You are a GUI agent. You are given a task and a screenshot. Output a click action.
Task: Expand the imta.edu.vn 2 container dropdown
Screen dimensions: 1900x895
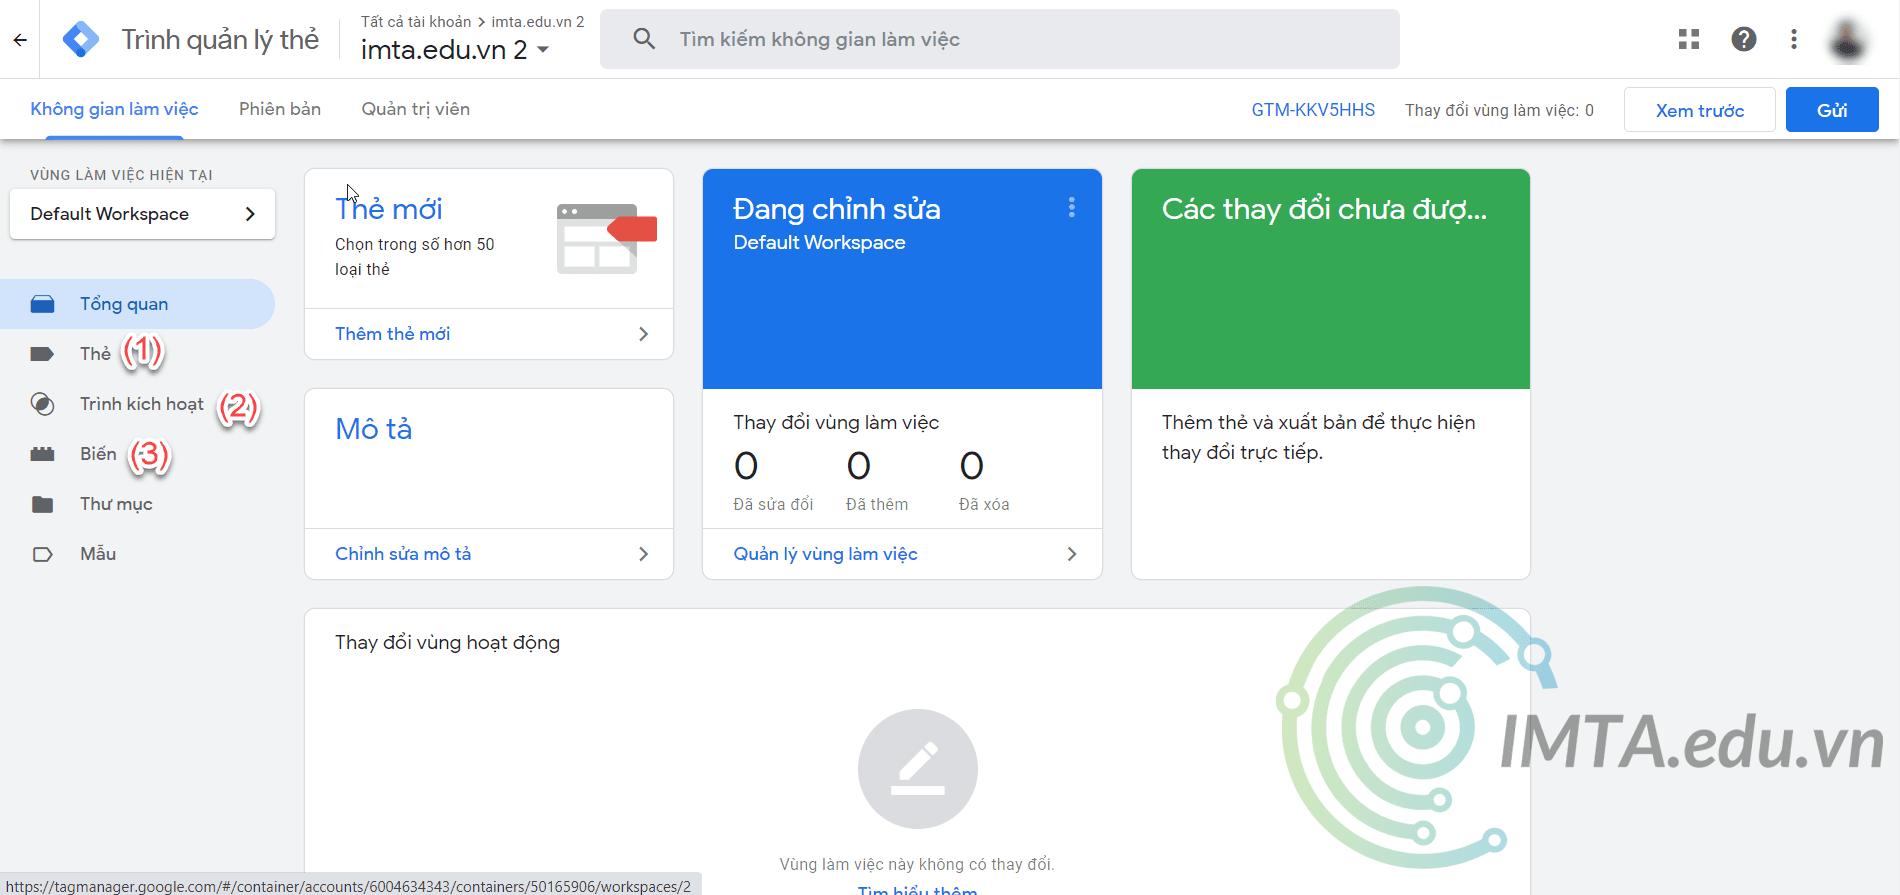[543, 49]
